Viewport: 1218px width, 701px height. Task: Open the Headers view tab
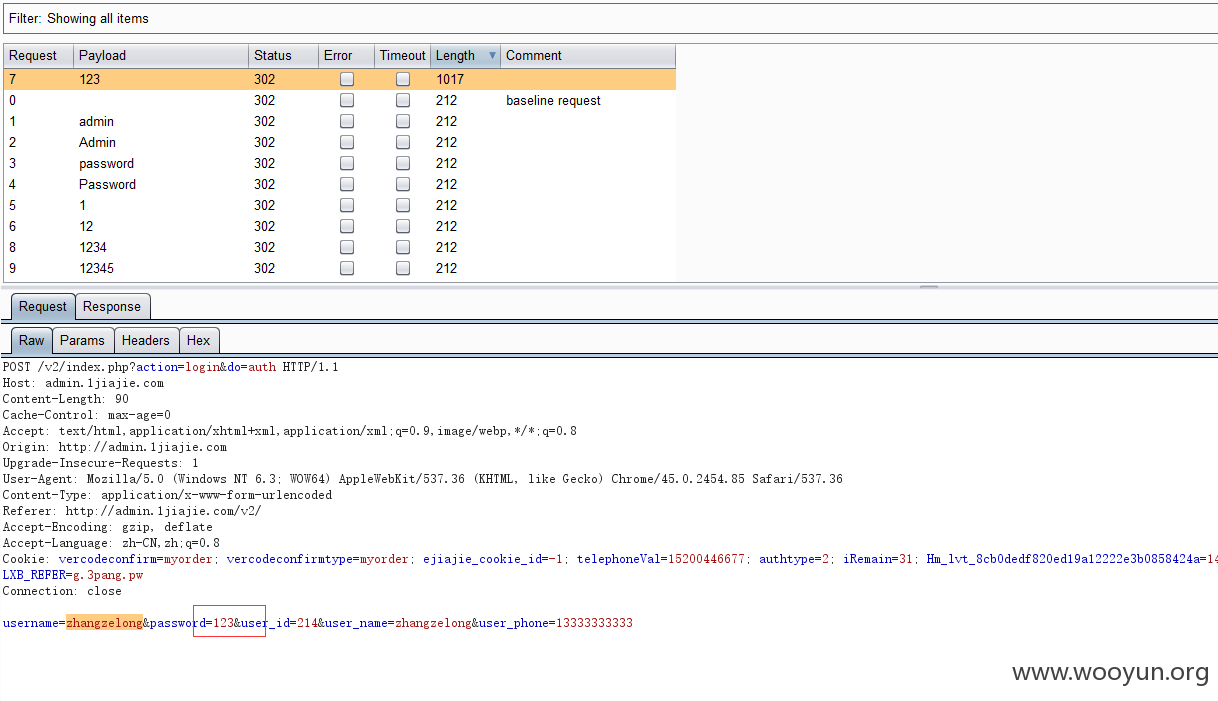[x=146, y=341]
